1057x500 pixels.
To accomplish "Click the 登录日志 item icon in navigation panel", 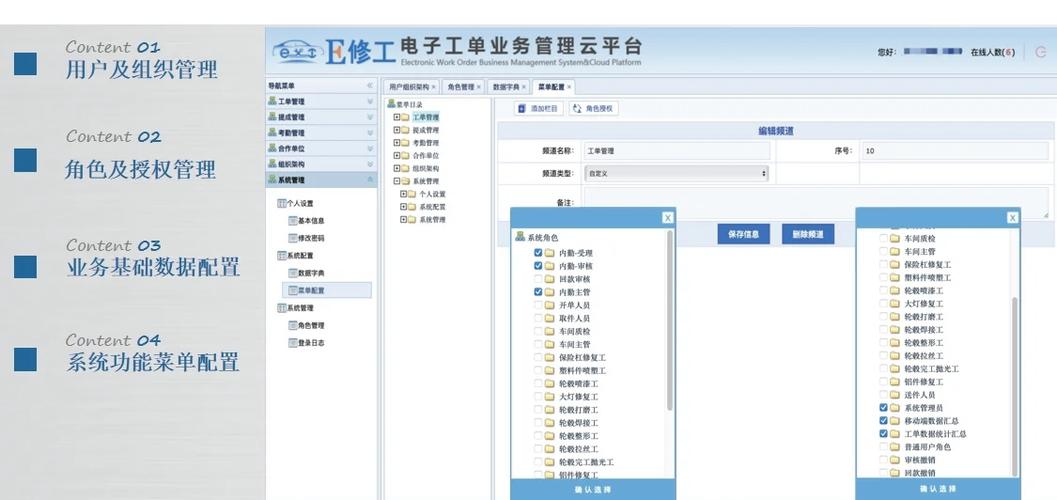I will coord(293,342).
